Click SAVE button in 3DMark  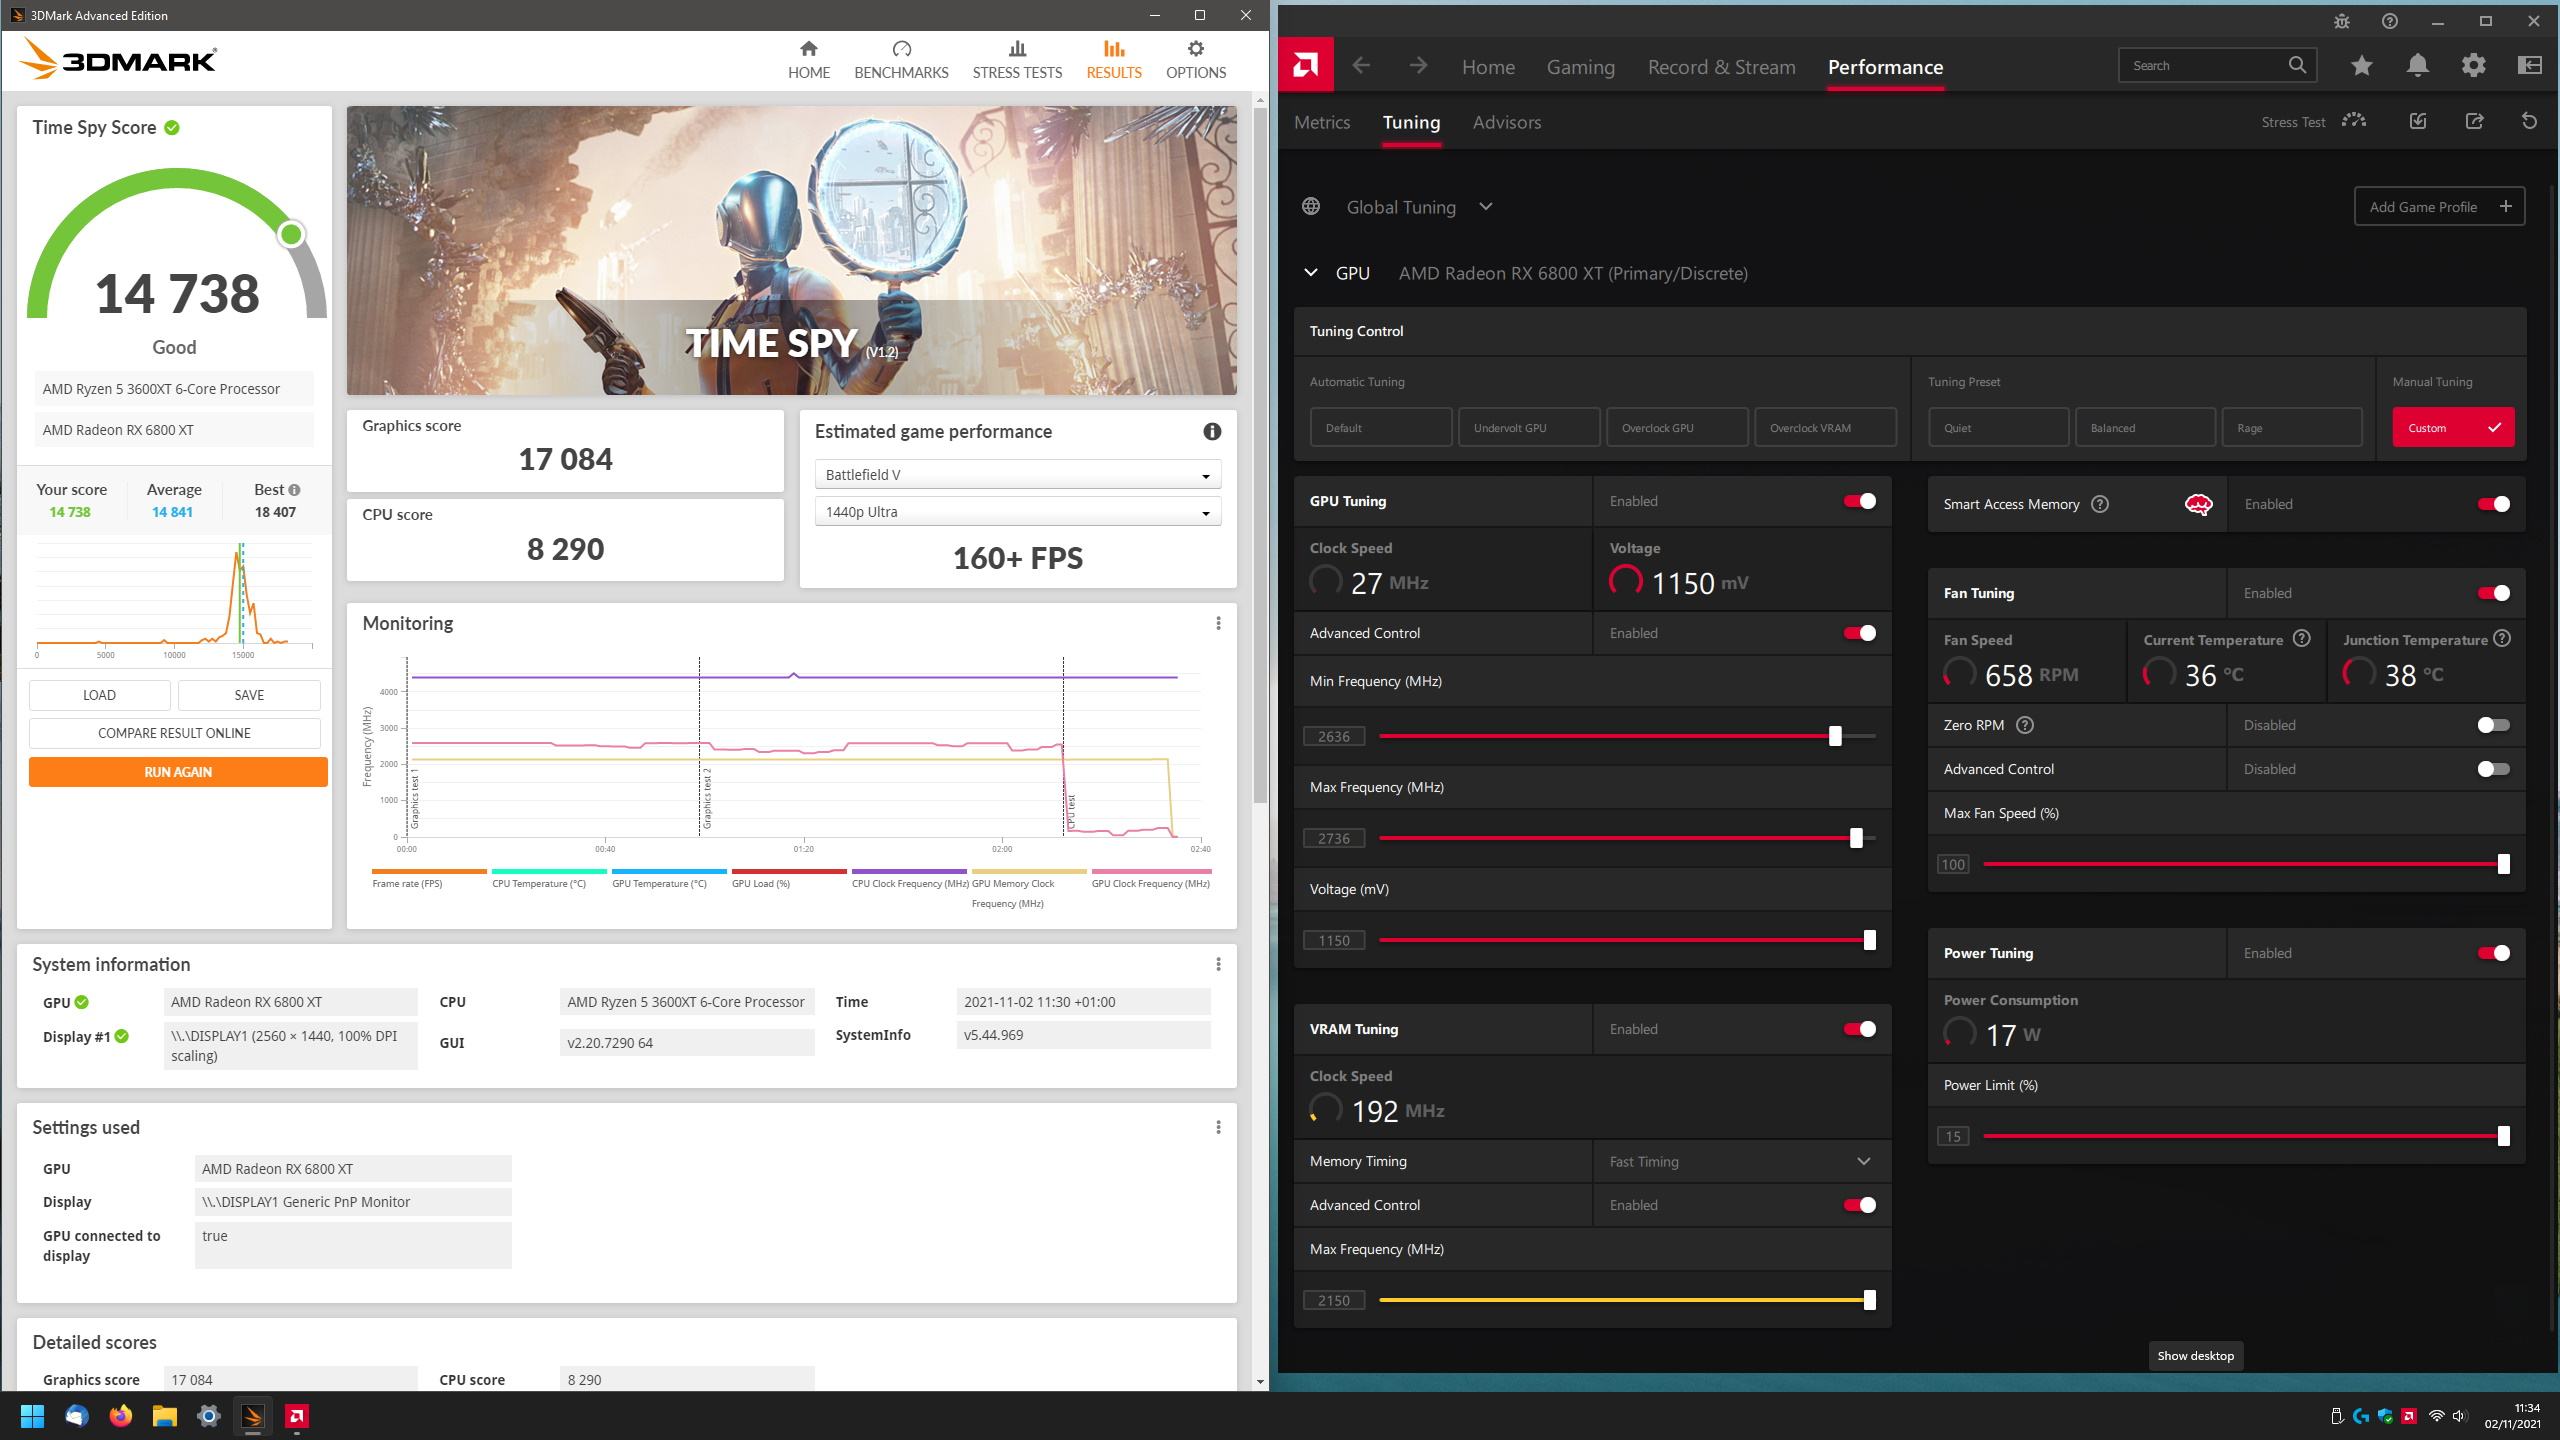click(x=249, y=695)
